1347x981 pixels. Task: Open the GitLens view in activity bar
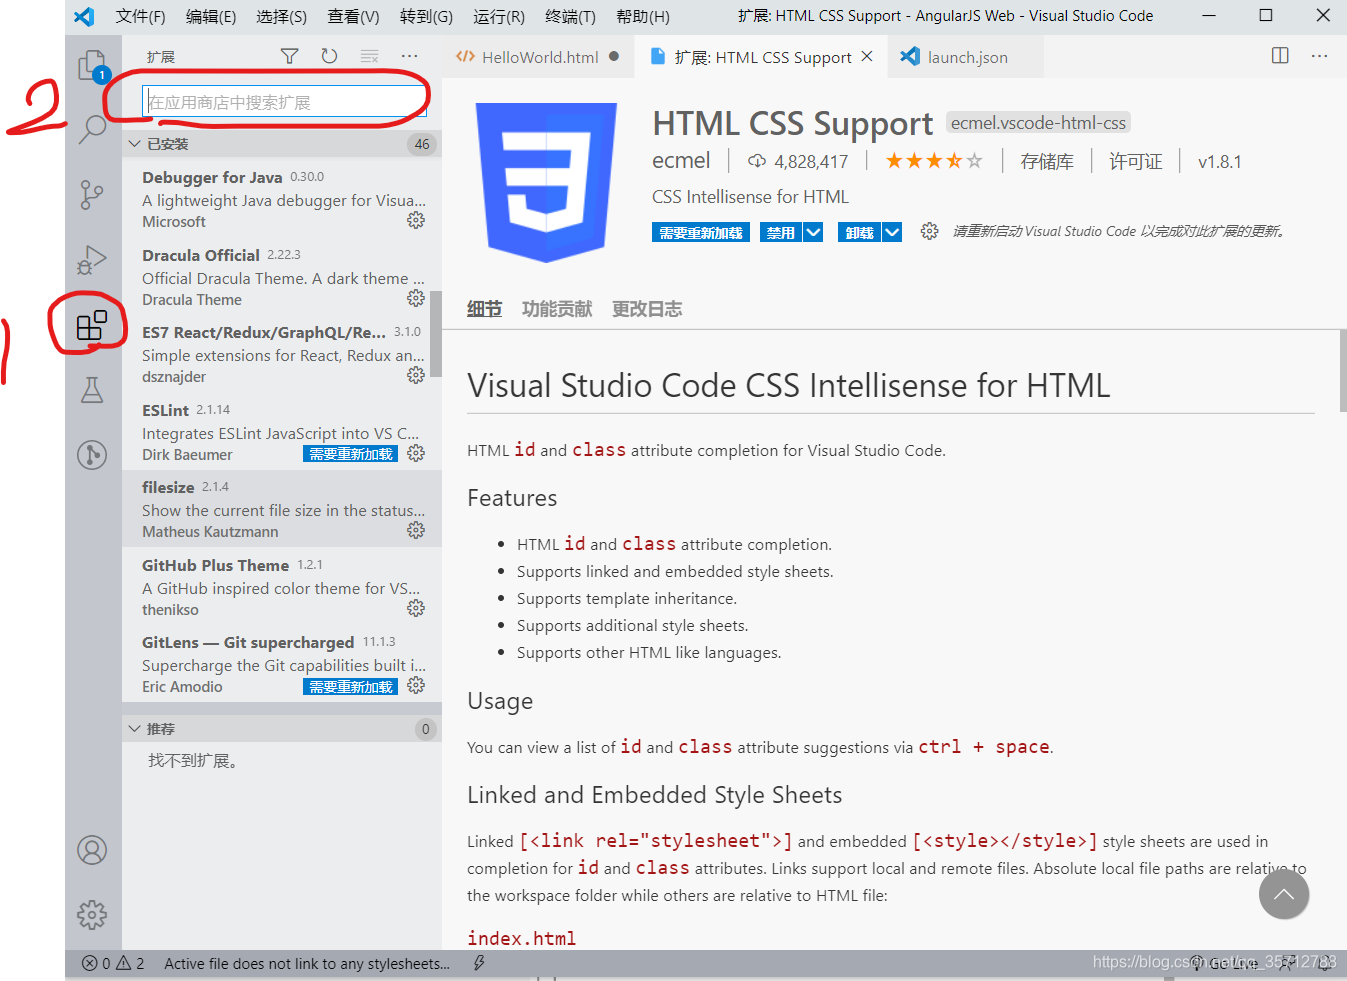pos(92,455)
